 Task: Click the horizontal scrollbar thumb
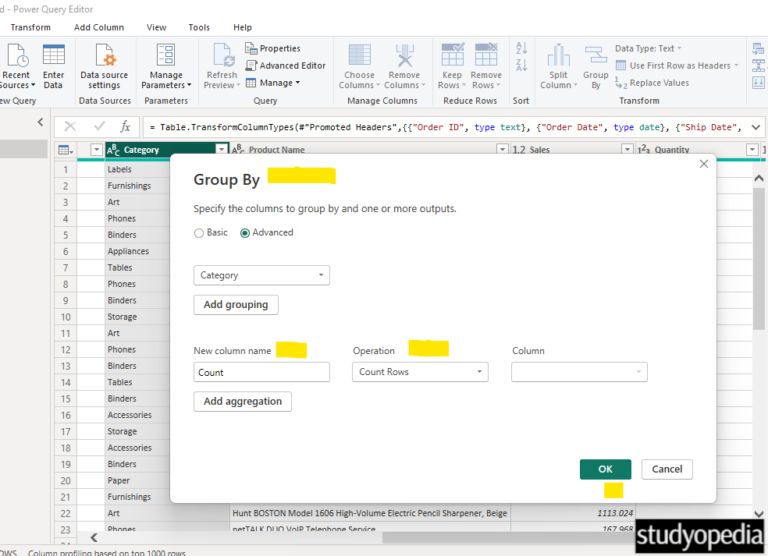pyautogui.click(x=509, y=537)
